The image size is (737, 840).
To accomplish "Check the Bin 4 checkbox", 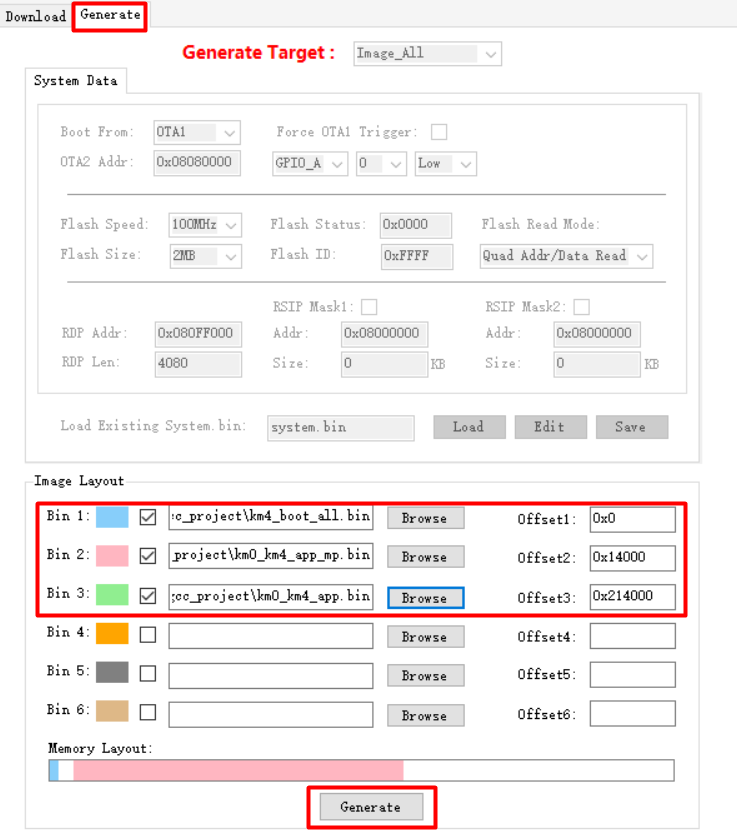I will [148, 635].
